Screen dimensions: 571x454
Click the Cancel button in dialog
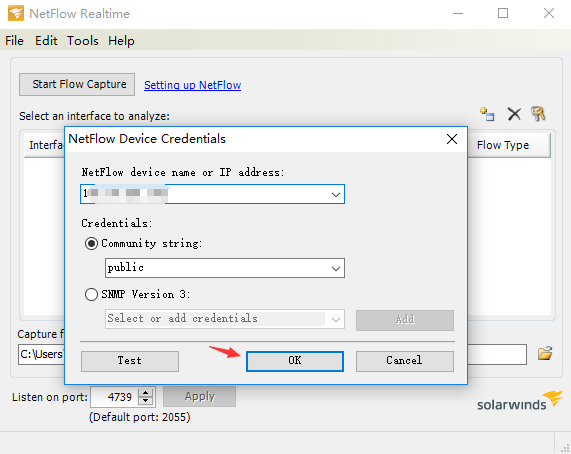tap(405, 361)
